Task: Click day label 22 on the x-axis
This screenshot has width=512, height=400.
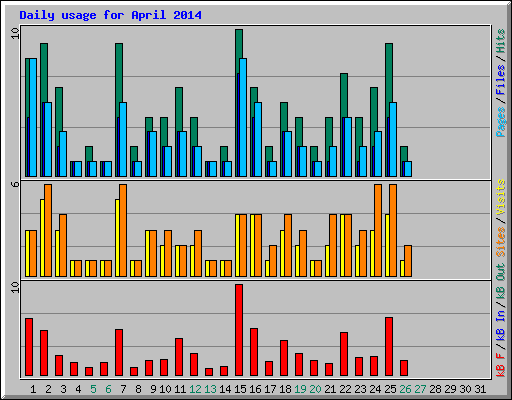Action: point(345,389)
